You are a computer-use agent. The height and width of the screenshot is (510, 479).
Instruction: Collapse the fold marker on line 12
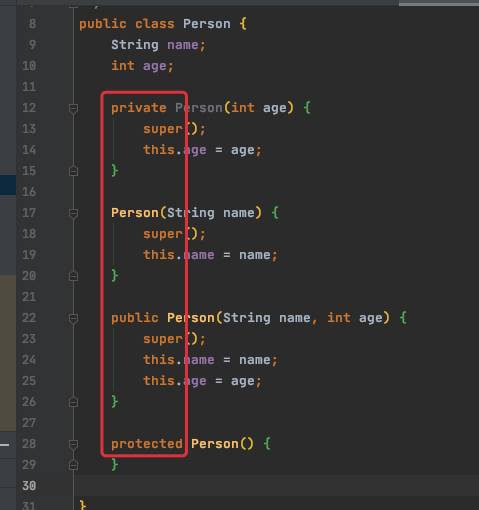pos(73,108)
